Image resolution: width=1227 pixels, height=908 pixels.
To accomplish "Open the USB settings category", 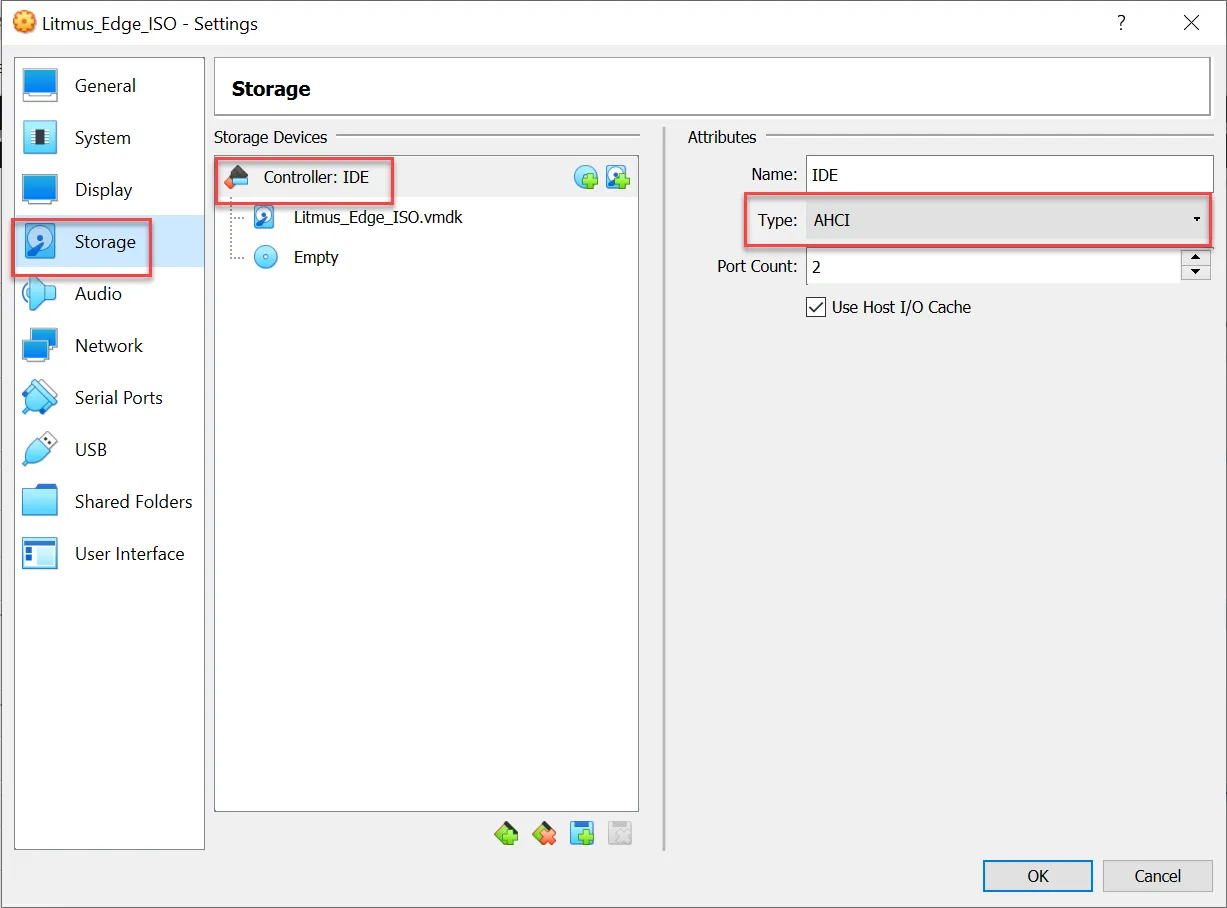I will [x=109, y=450].
